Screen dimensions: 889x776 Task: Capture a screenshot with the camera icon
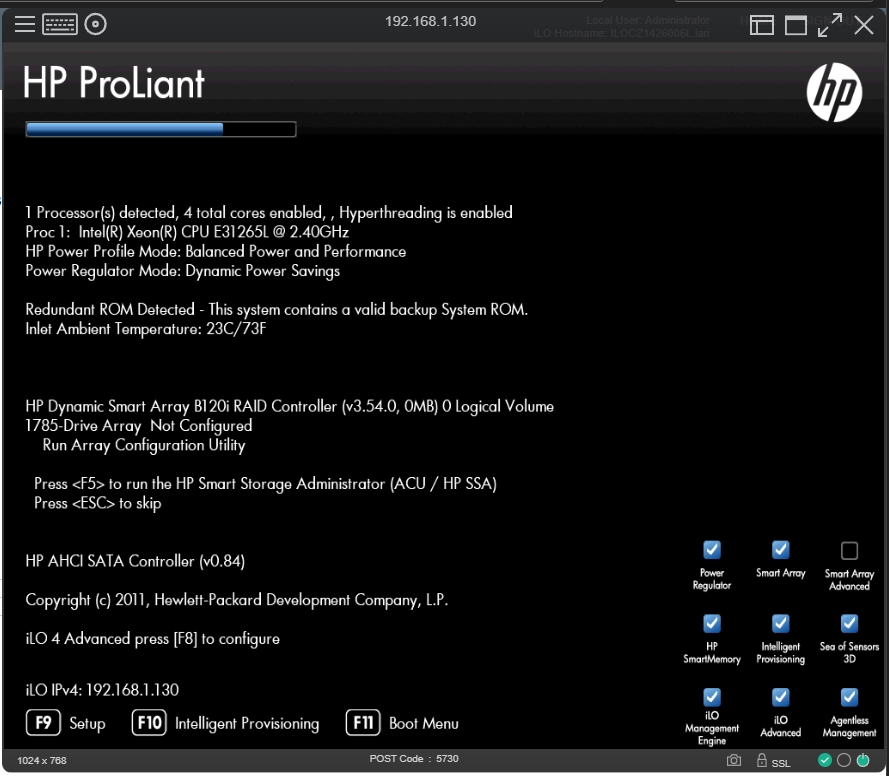point(734,761)
